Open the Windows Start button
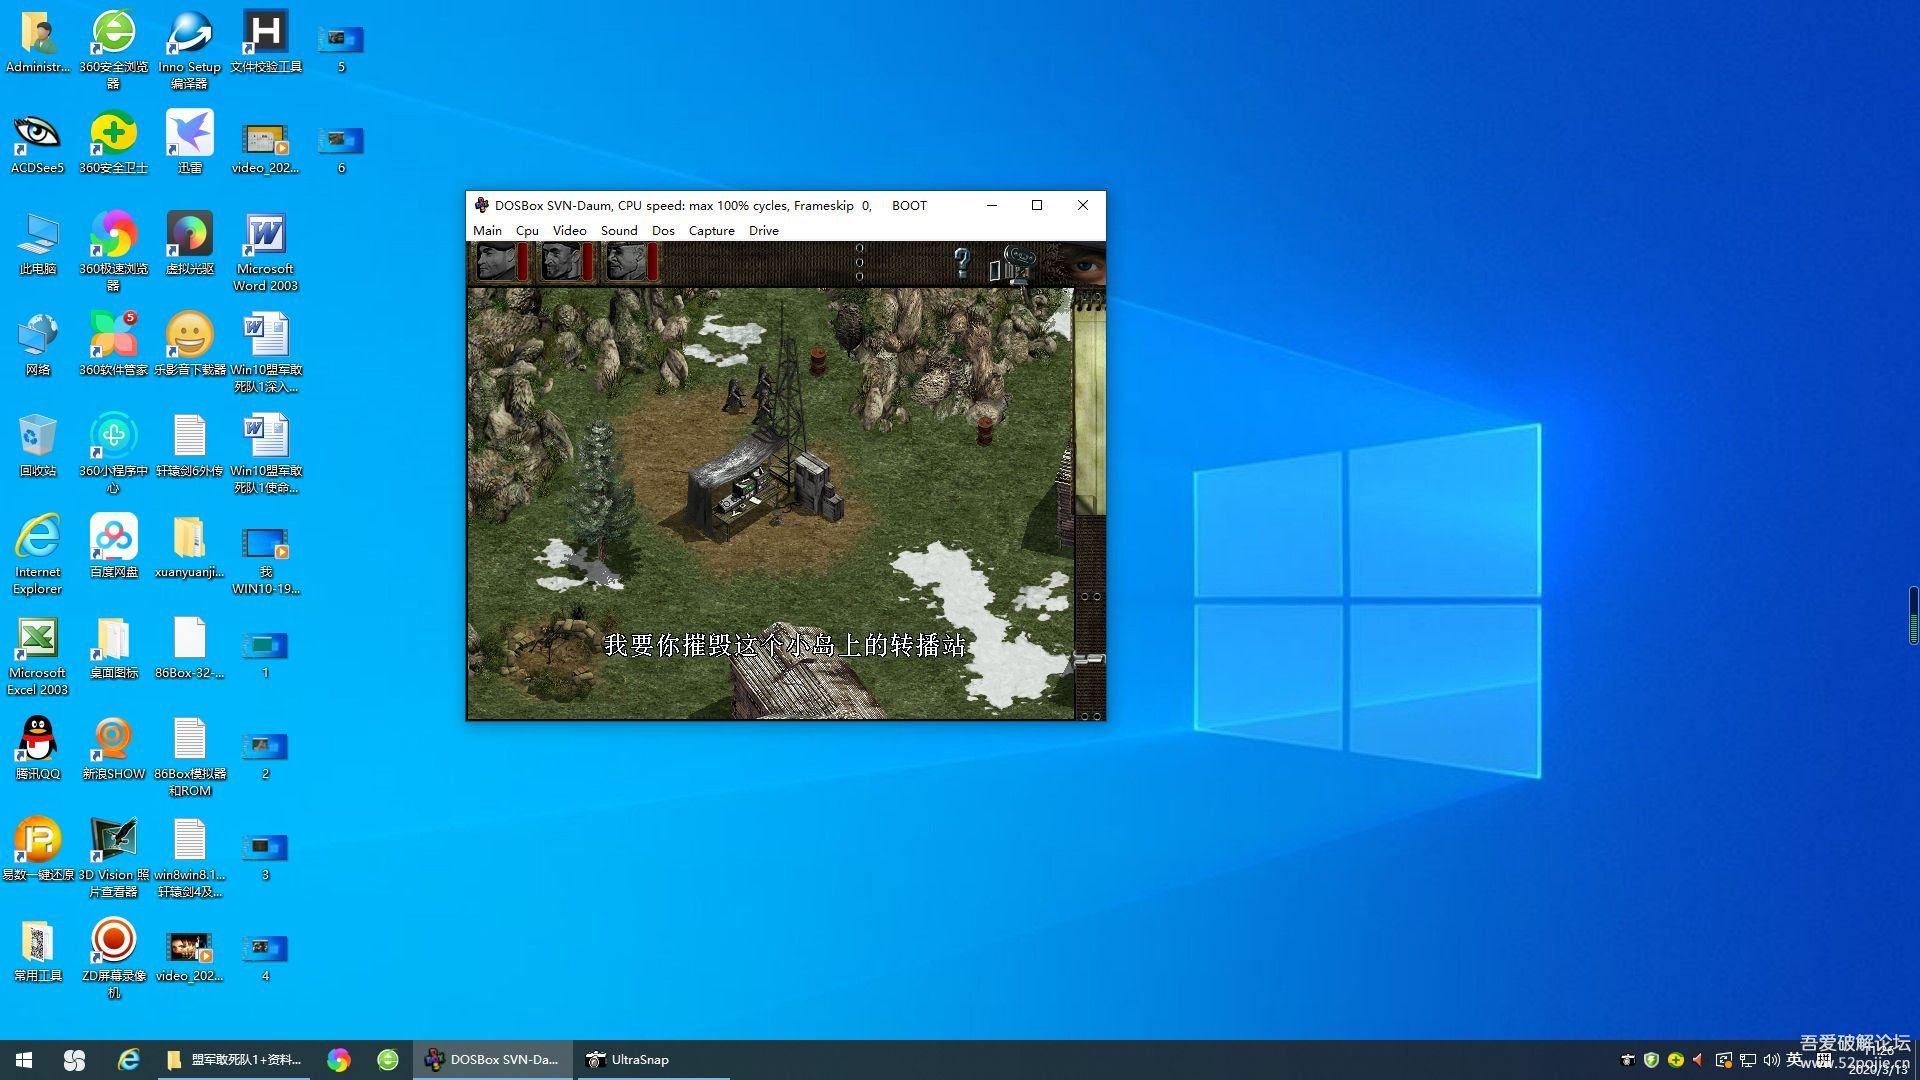The height and width of the screenshot is (1080, 1920). click(x=24, y=1060)
